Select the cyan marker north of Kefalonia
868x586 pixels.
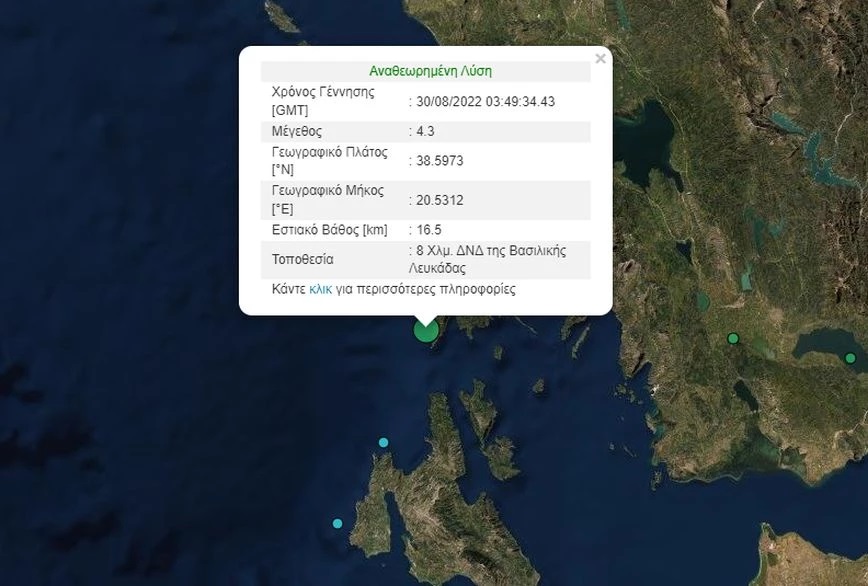pos(383,442)
